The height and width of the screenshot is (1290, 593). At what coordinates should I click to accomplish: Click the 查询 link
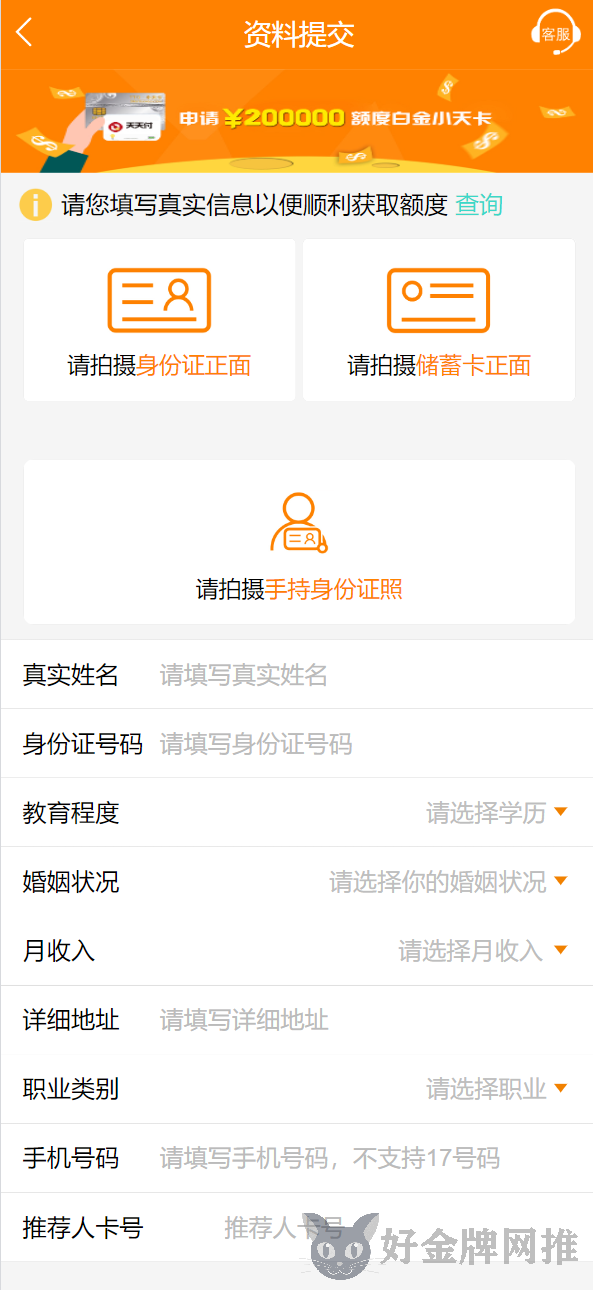click(x=479, y=205)
